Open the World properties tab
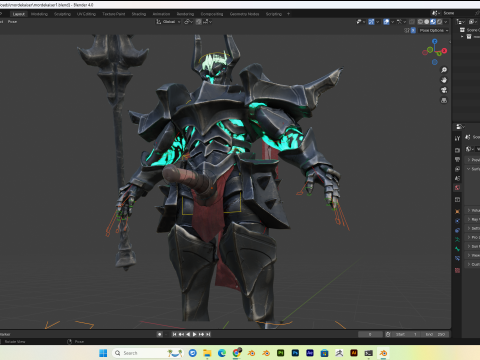480x360 pixels. click(x=457, y=188)
